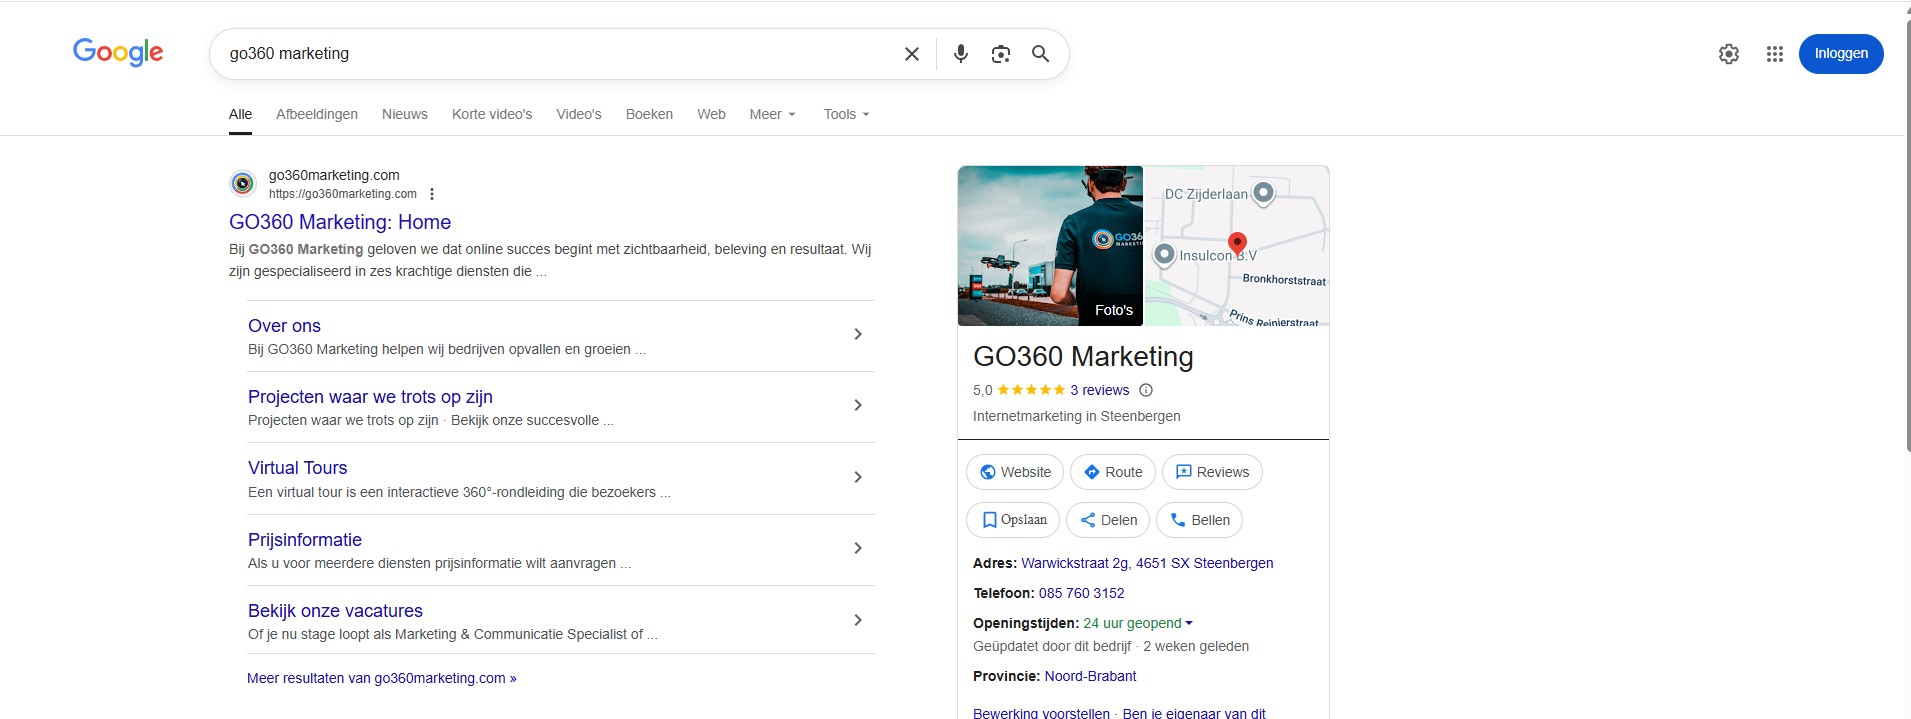Viewport: 1911px width, 719px height.
Task: Clear the search box with X icon
Action: click(x=911, y=54)
